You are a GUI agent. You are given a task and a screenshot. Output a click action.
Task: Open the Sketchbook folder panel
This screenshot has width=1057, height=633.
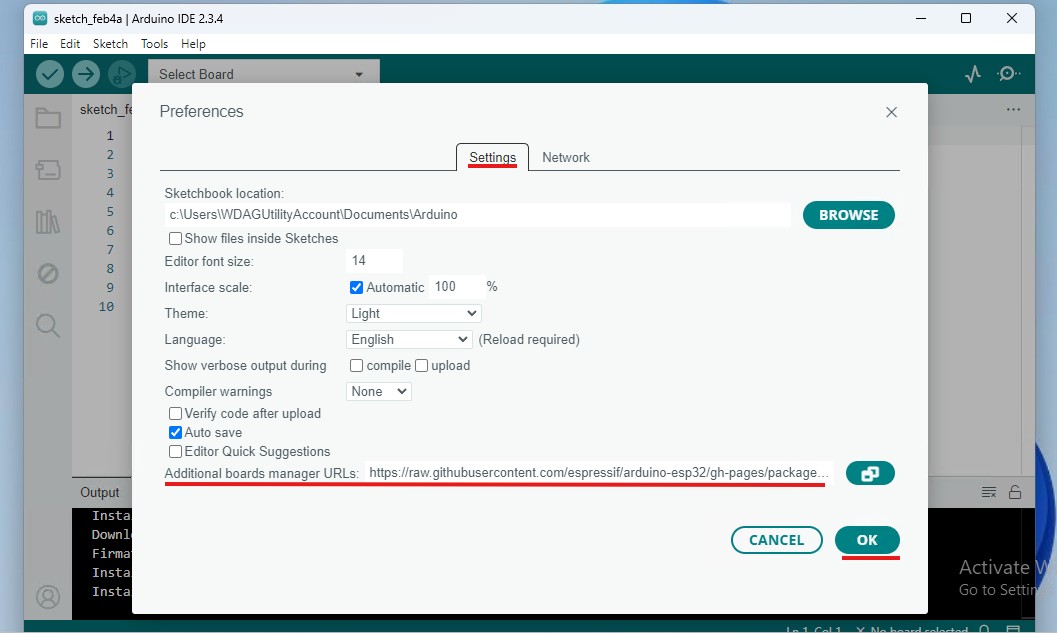pyautogui.click(x=47, y=118)
